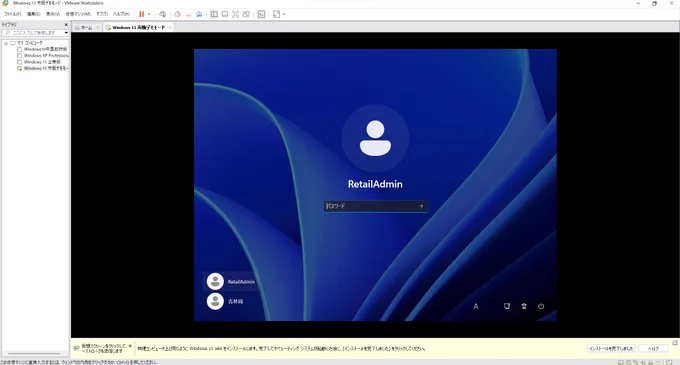Open the ヘルプ menu
This screenshot has height=365, width=680.
pos(121,14)
